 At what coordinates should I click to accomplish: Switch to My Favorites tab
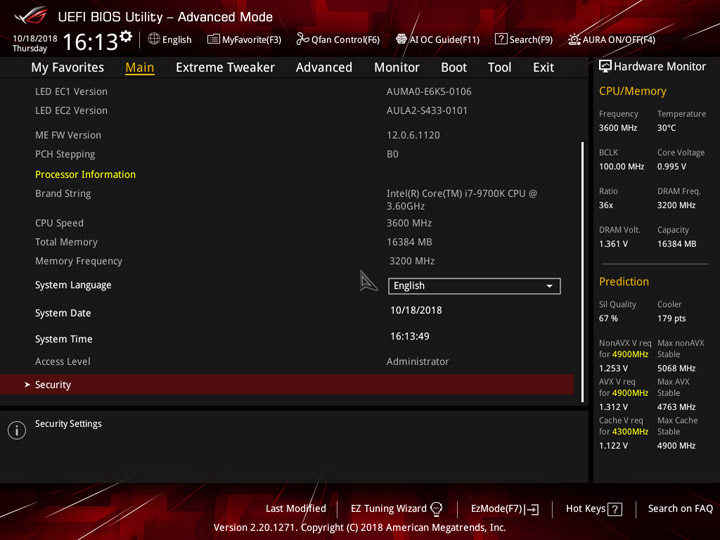pos(68,68)
